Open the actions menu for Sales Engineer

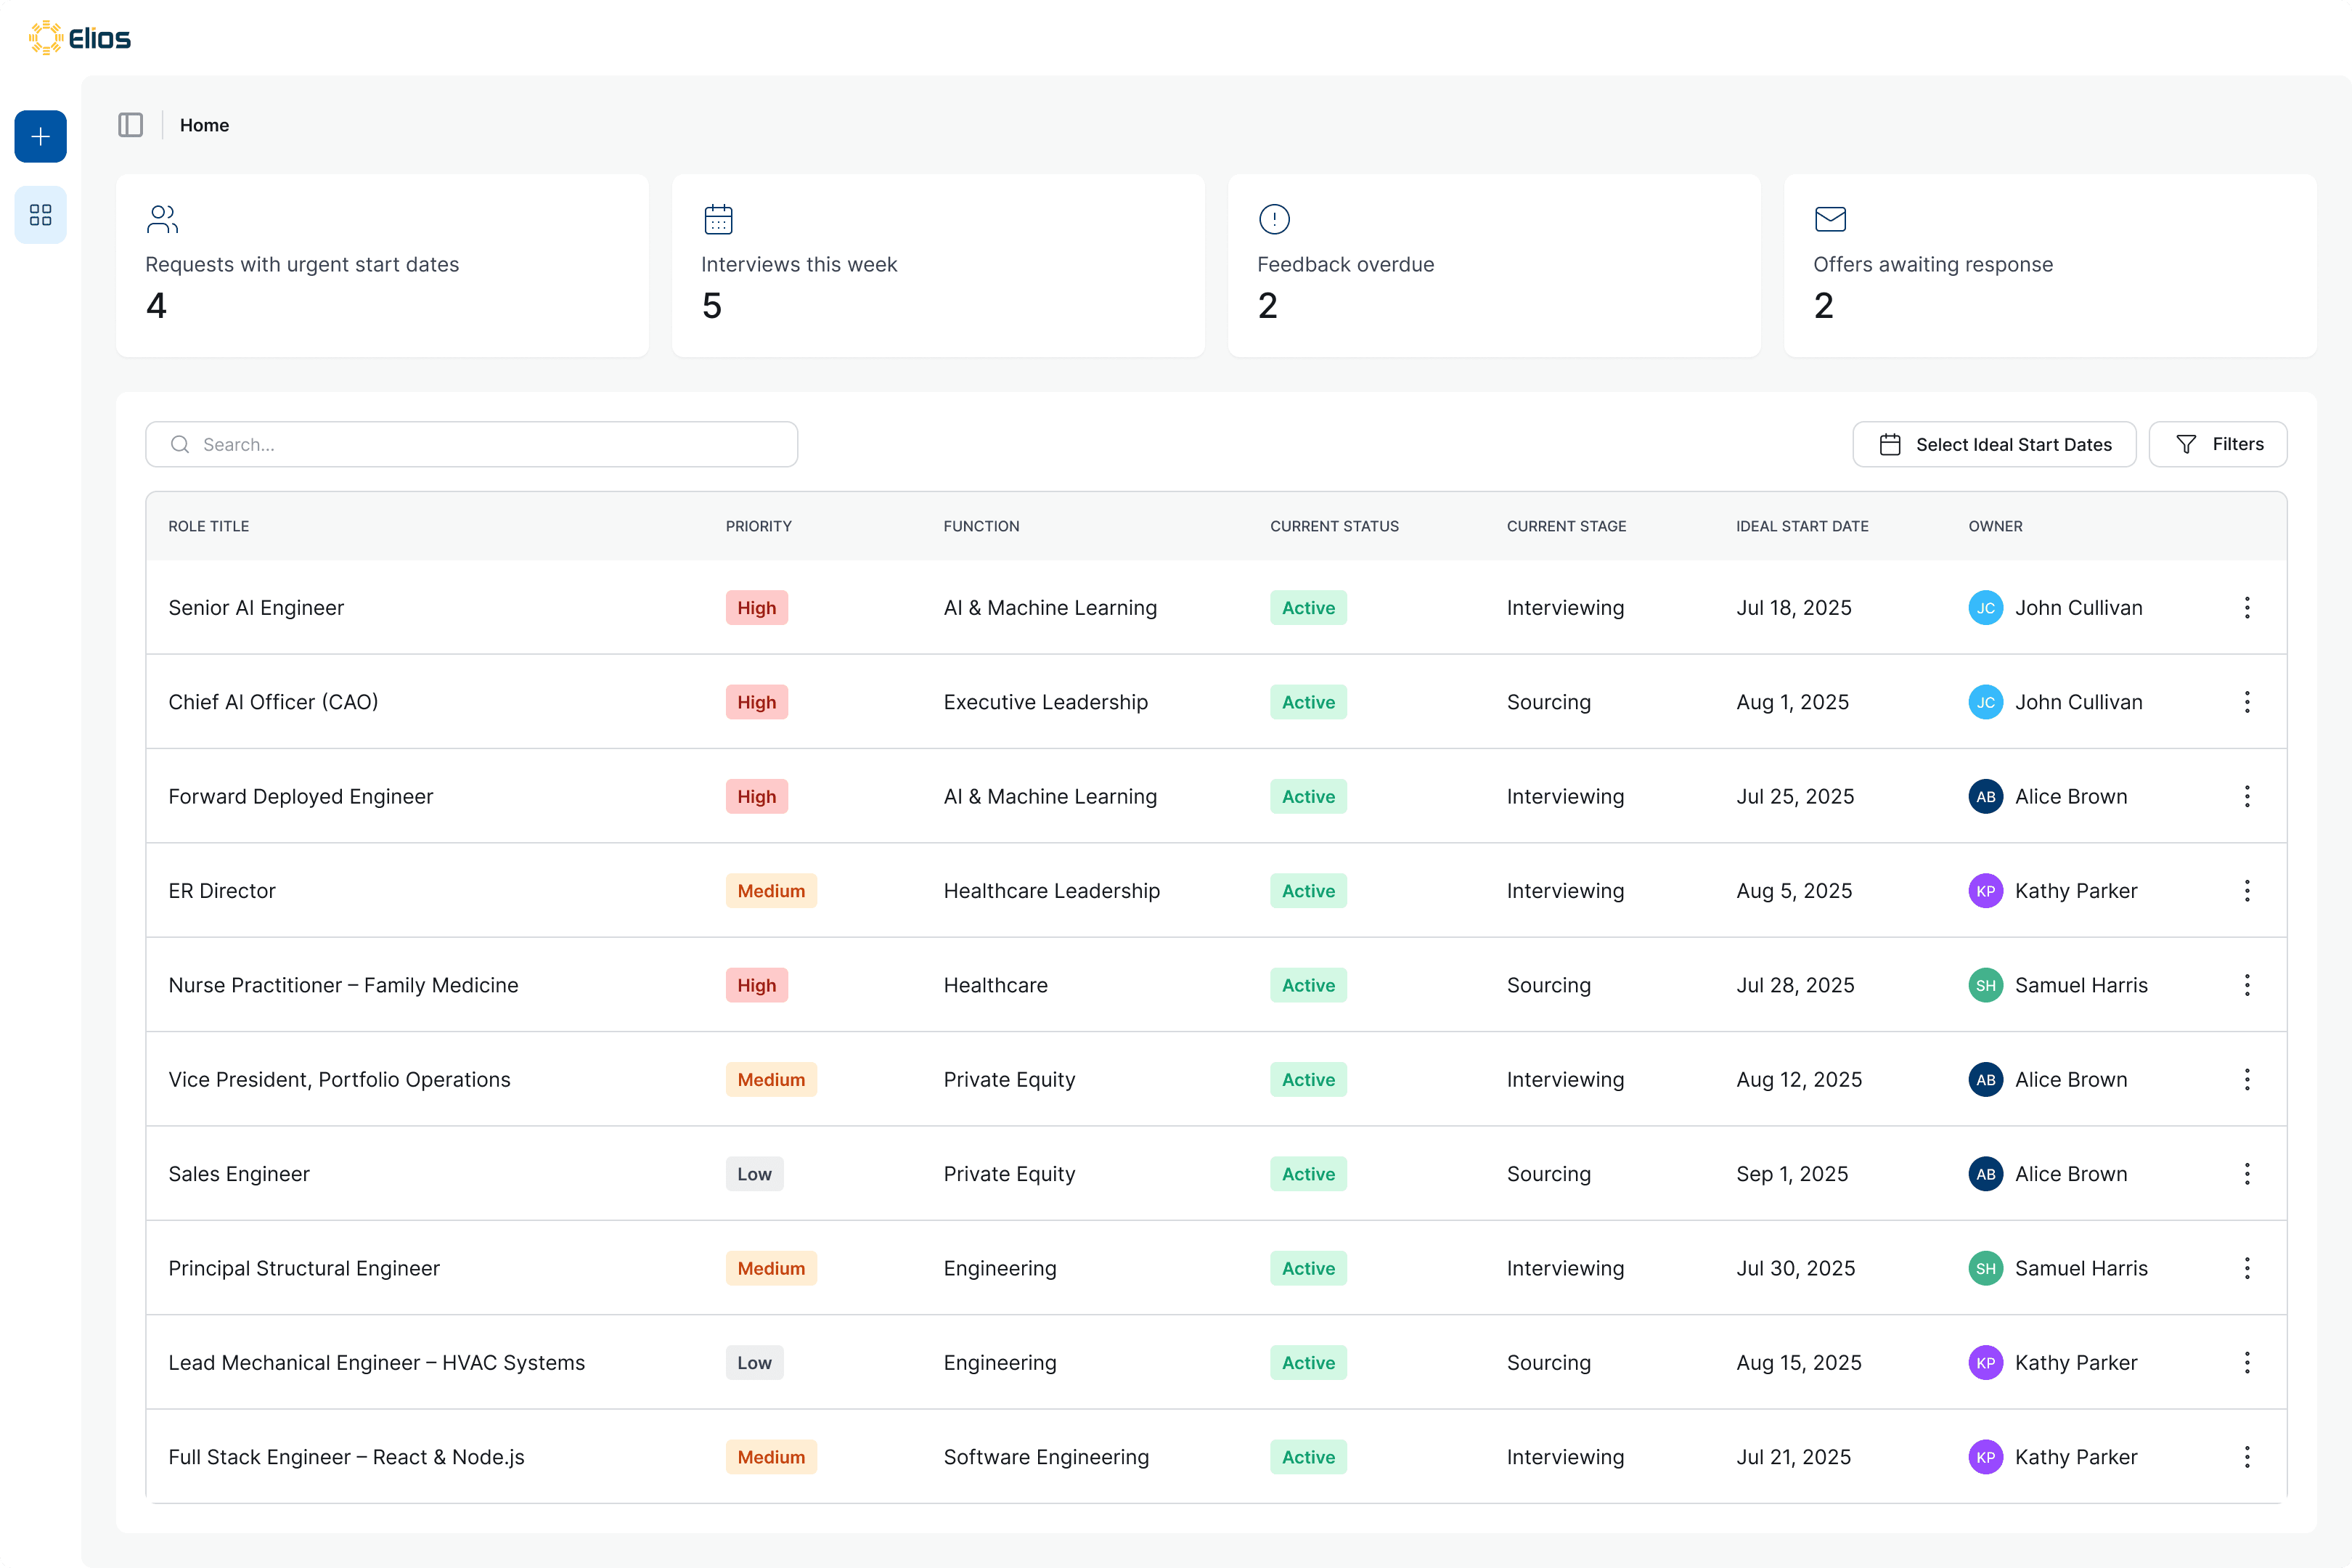(x=2247, y=1174)
